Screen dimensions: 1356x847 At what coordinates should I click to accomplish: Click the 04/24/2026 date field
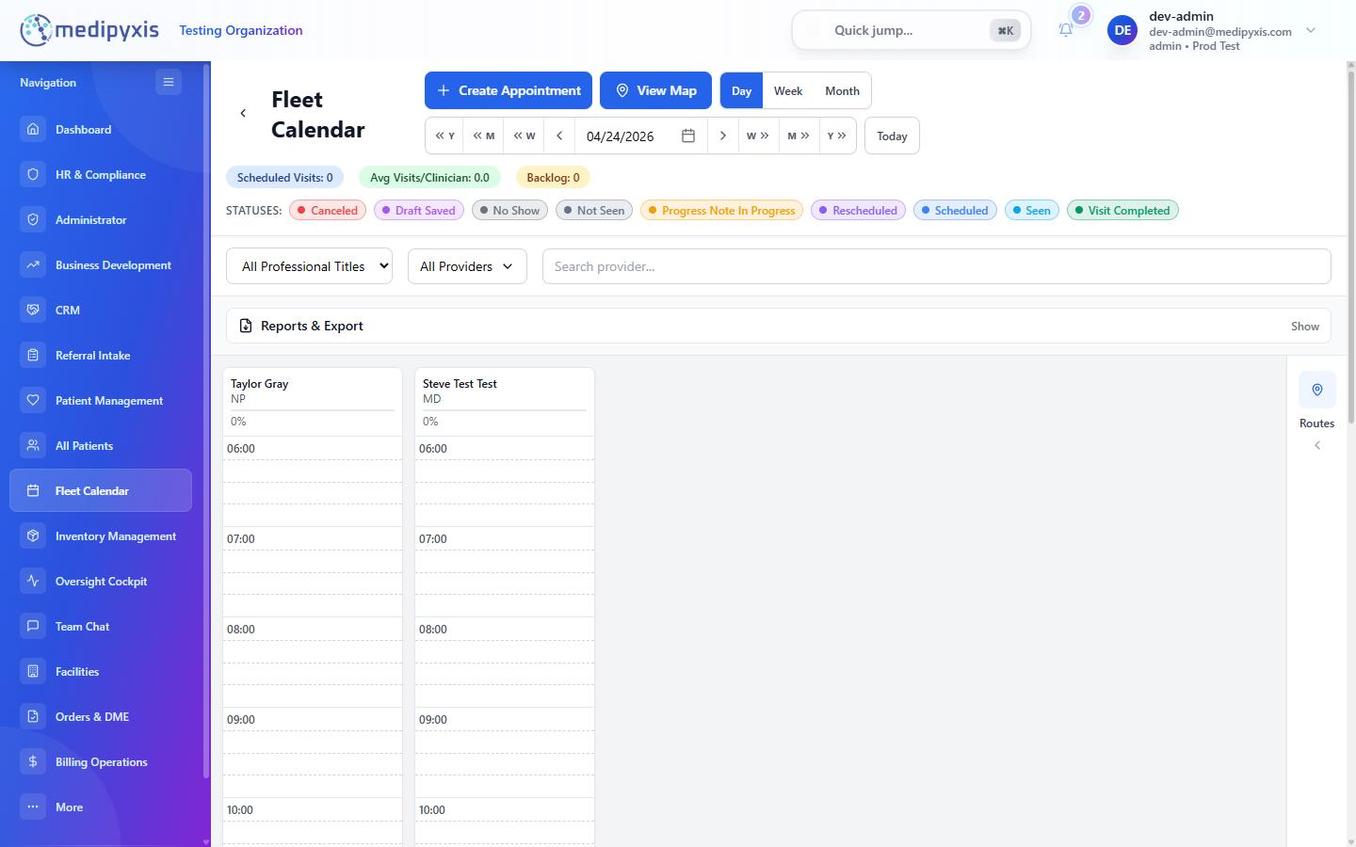(x=641, y=136)
